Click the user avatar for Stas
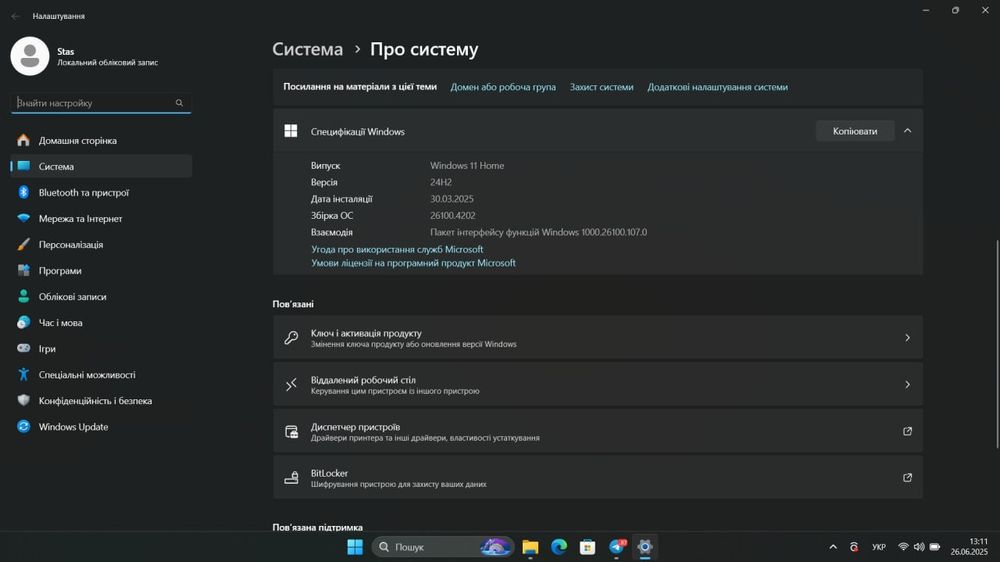This screenshot has height=562, width=1000. (x=30, y=56)
